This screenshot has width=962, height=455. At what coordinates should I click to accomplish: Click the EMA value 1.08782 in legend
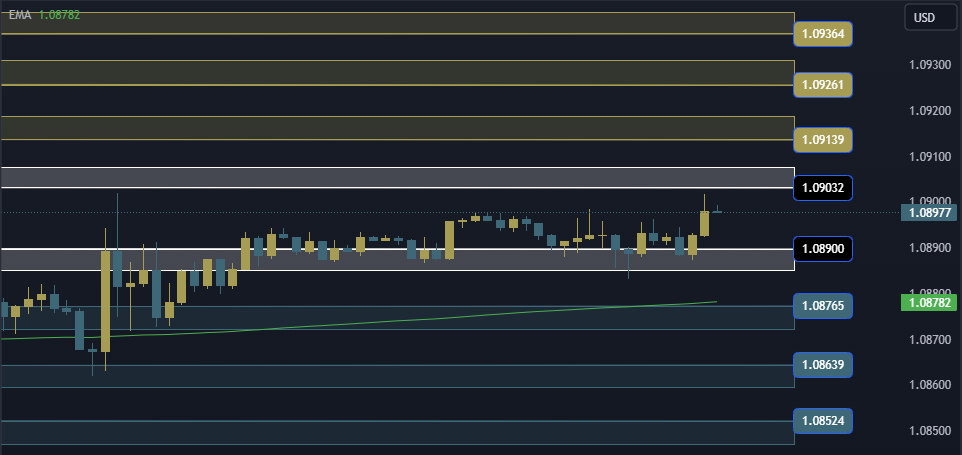pos(60,15)
